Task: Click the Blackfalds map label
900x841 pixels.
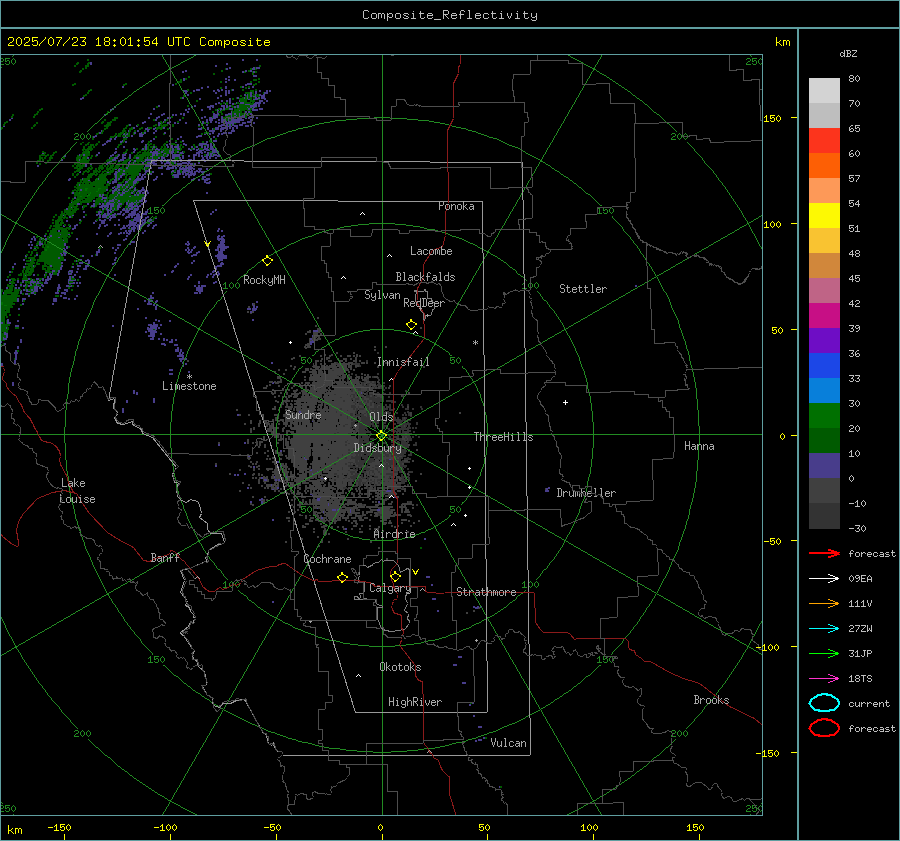Action: pos(425,277)
